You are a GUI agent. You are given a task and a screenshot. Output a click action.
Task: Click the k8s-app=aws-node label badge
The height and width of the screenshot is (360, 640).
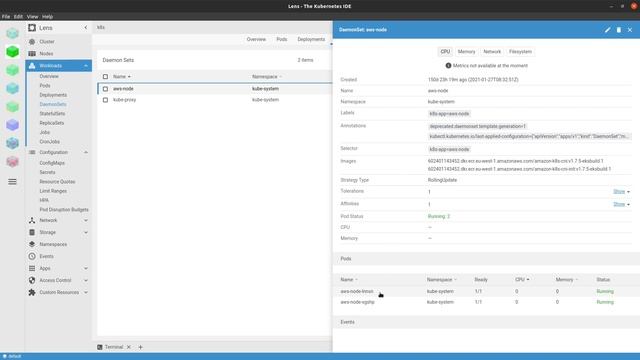449,114
